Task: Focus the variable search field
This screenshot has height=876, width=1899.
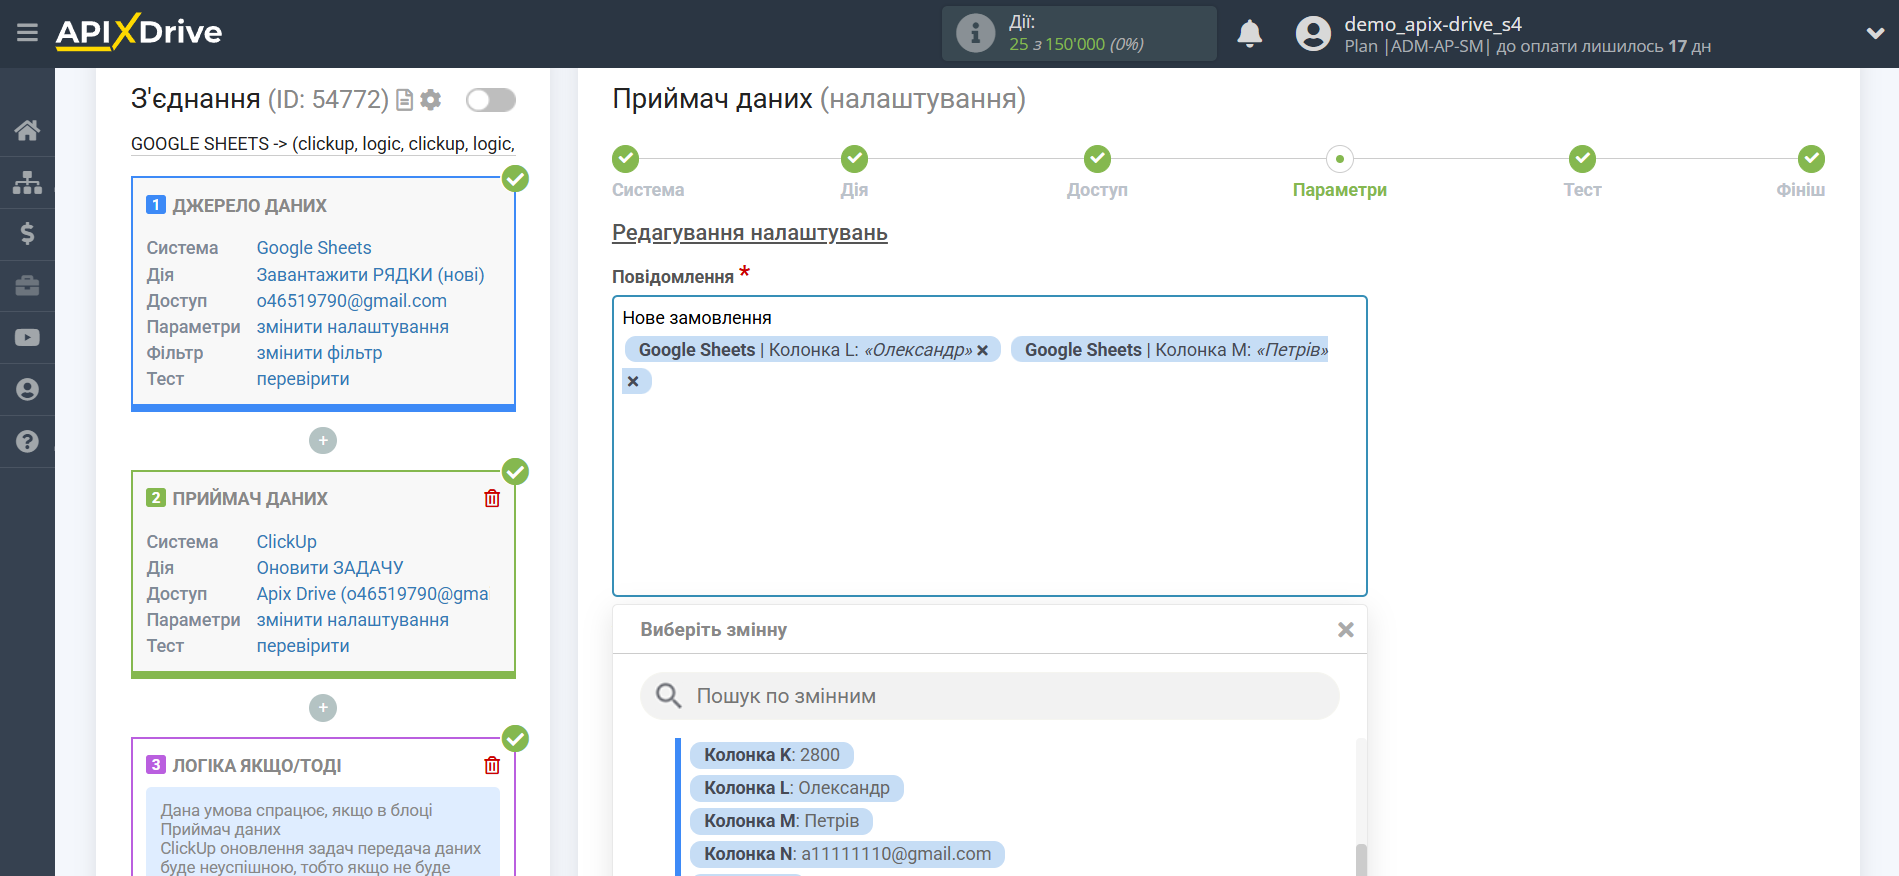Action: [990, 696]
